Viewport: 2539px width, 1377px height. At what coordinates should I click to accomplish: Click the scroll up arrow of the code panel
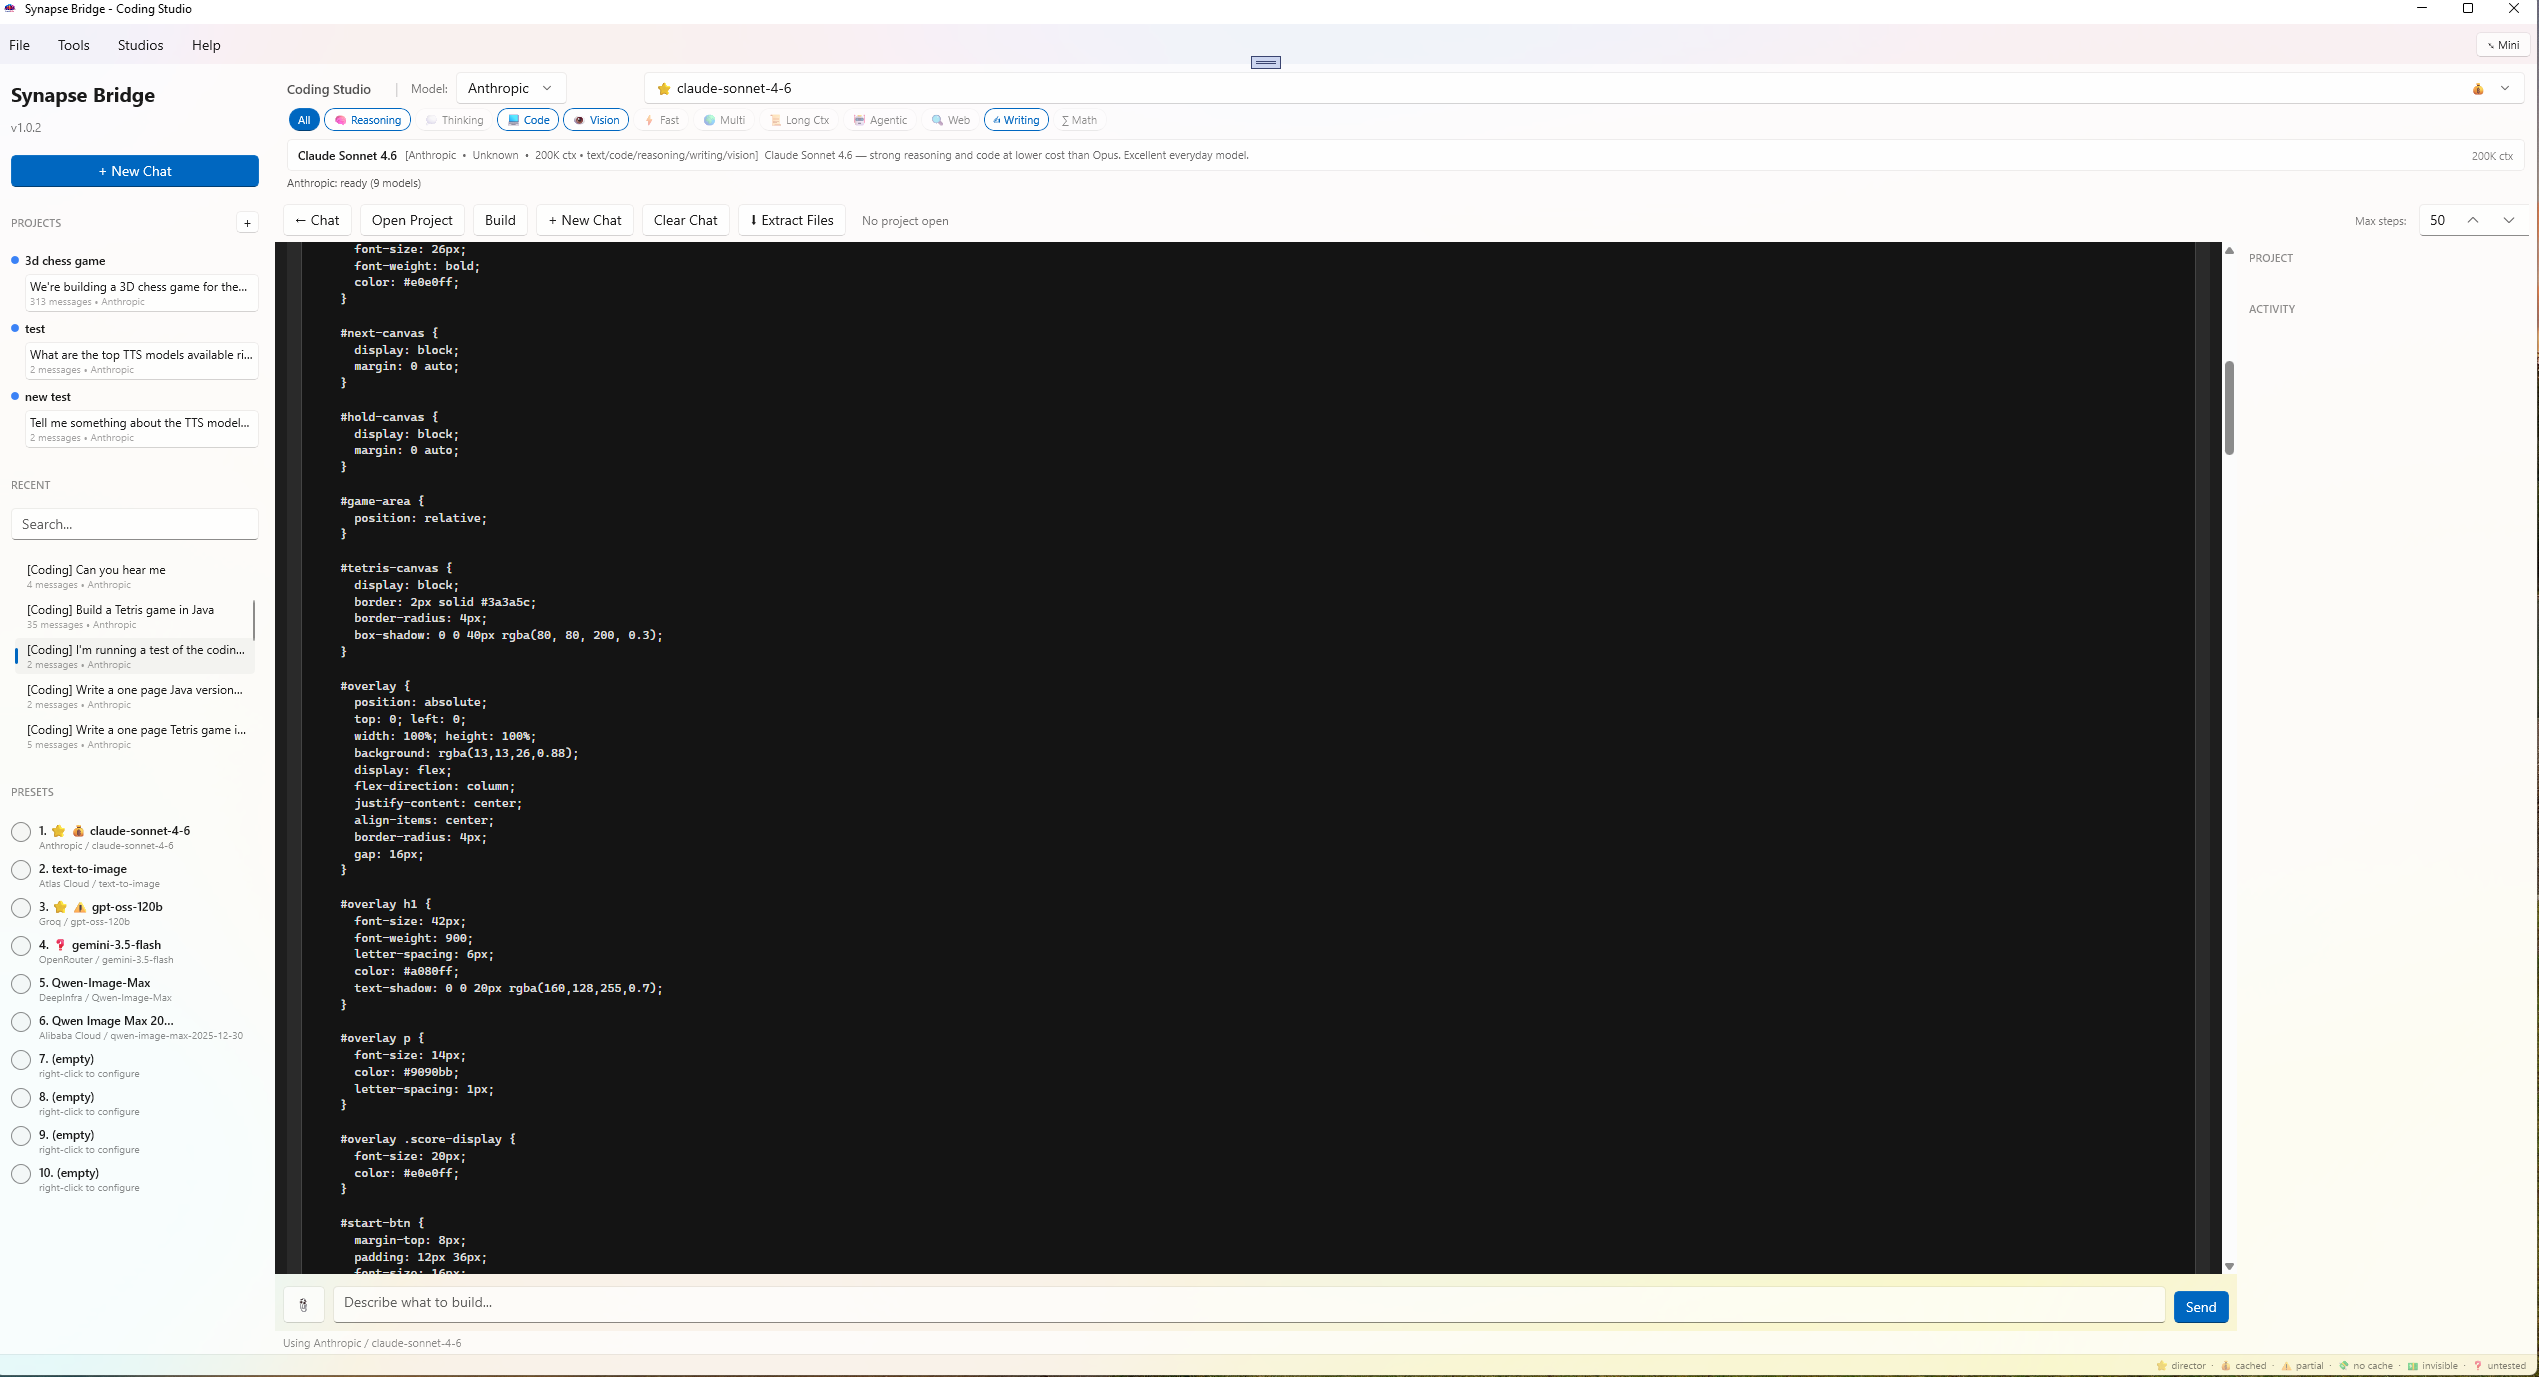(2229, 251)
